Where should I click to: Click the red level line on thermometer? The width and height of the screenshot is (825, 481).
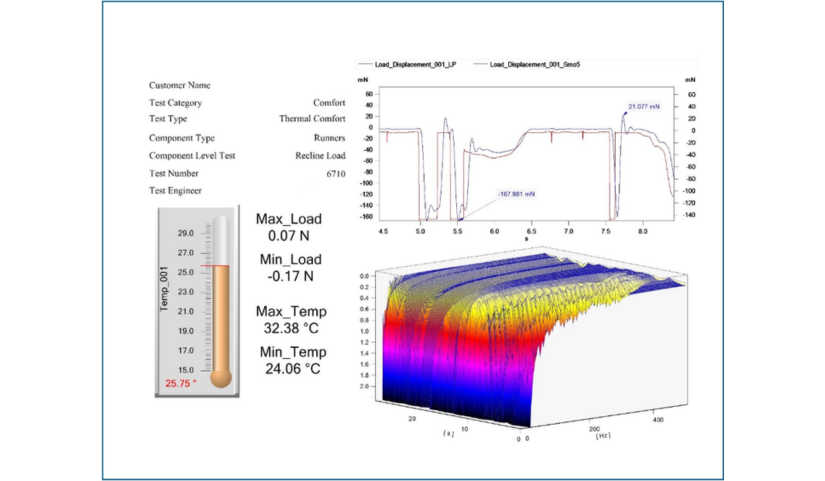215,266
